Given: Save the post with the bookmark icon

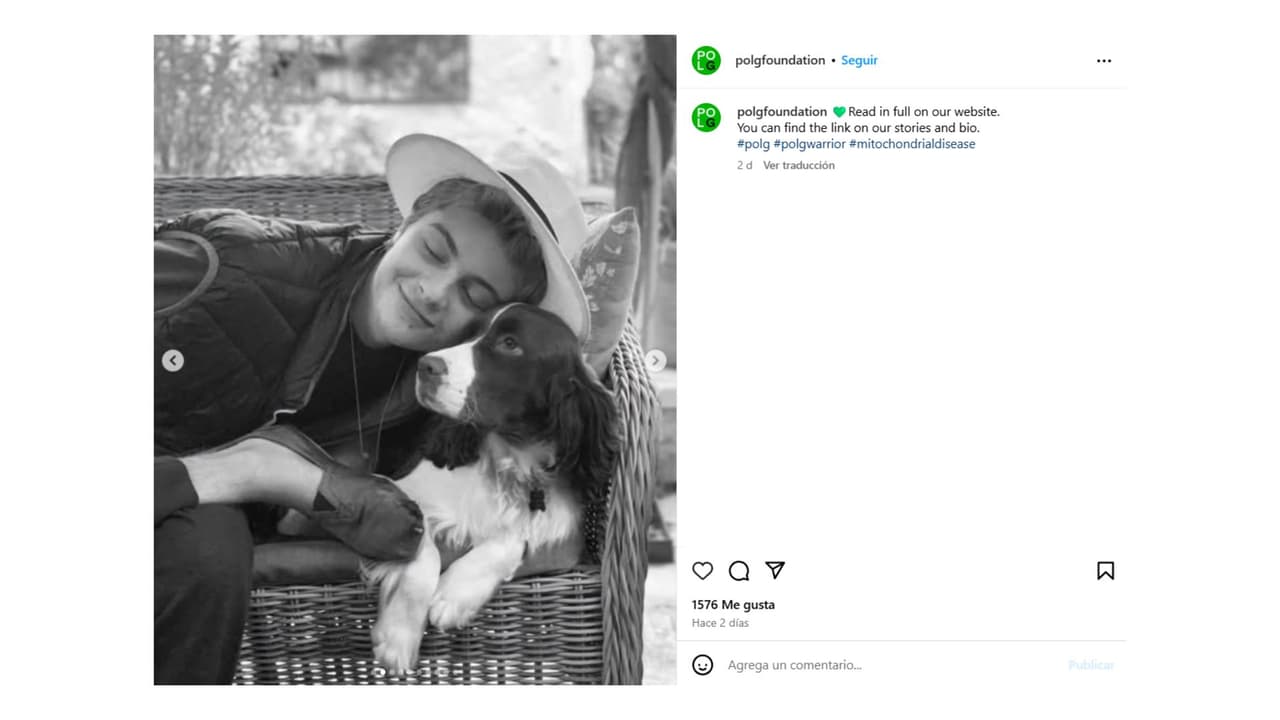Looking at the screenshot, I should 1105,571.
